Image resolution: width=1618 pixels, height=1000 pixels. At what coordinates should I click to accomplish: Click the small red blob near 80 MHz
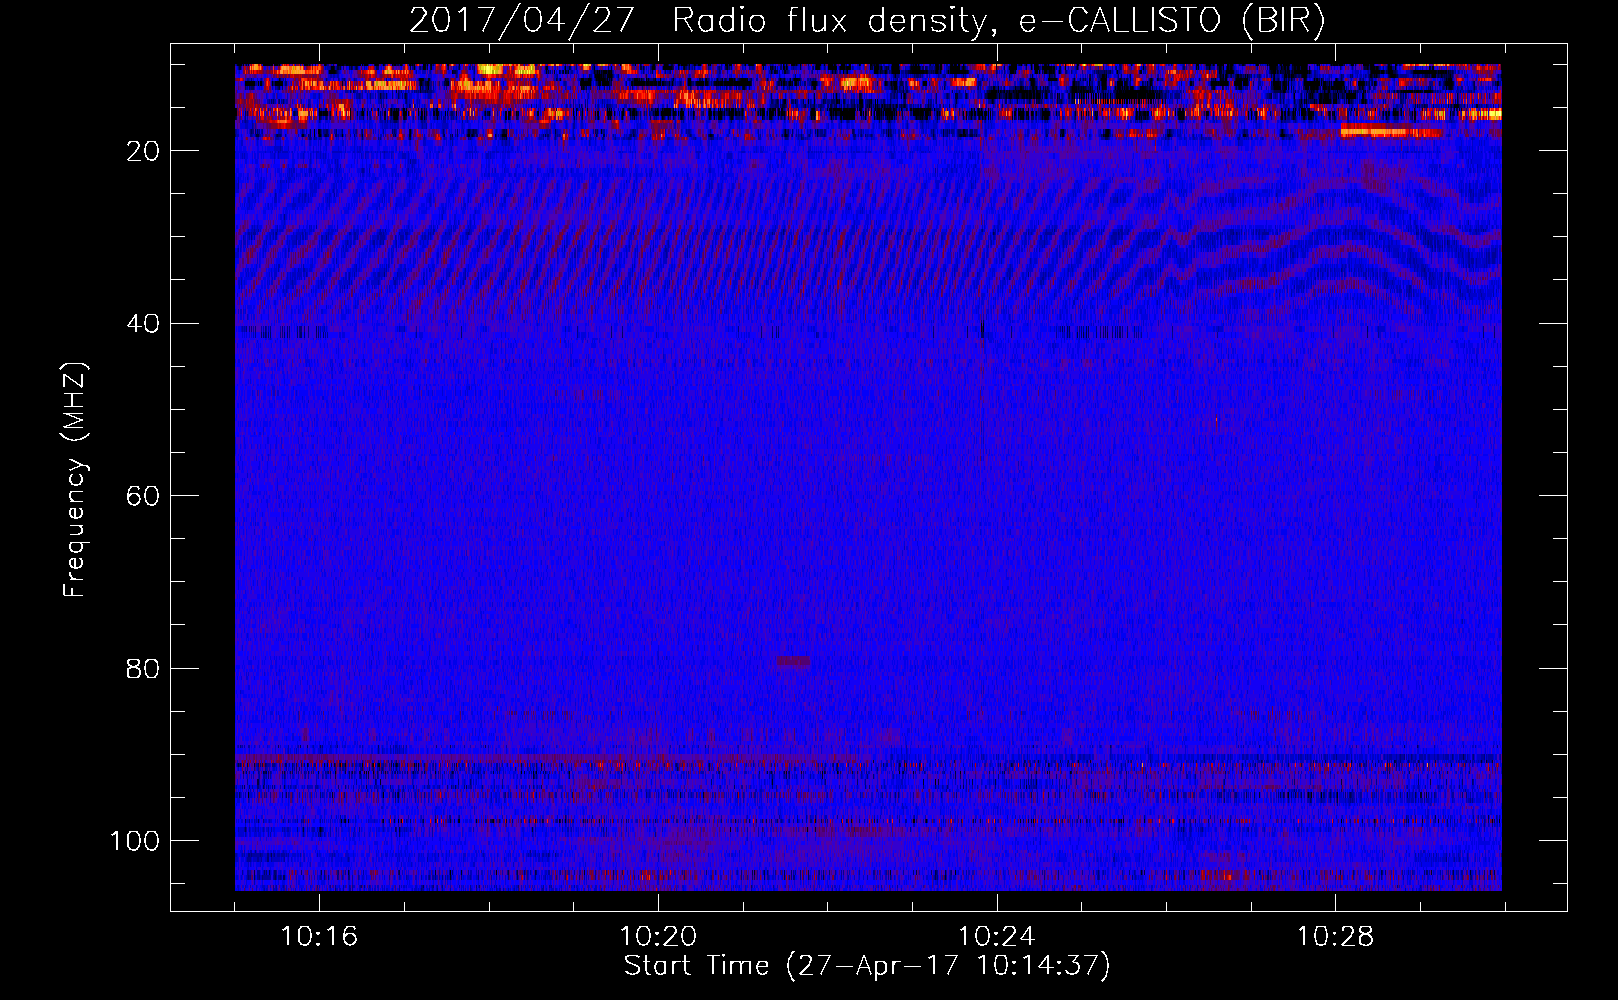coord(794,661)
